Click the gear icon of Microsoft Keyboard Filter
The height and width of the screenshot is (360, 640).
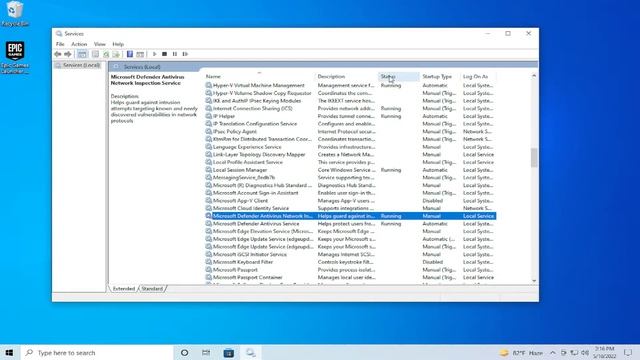click(209, 262)
